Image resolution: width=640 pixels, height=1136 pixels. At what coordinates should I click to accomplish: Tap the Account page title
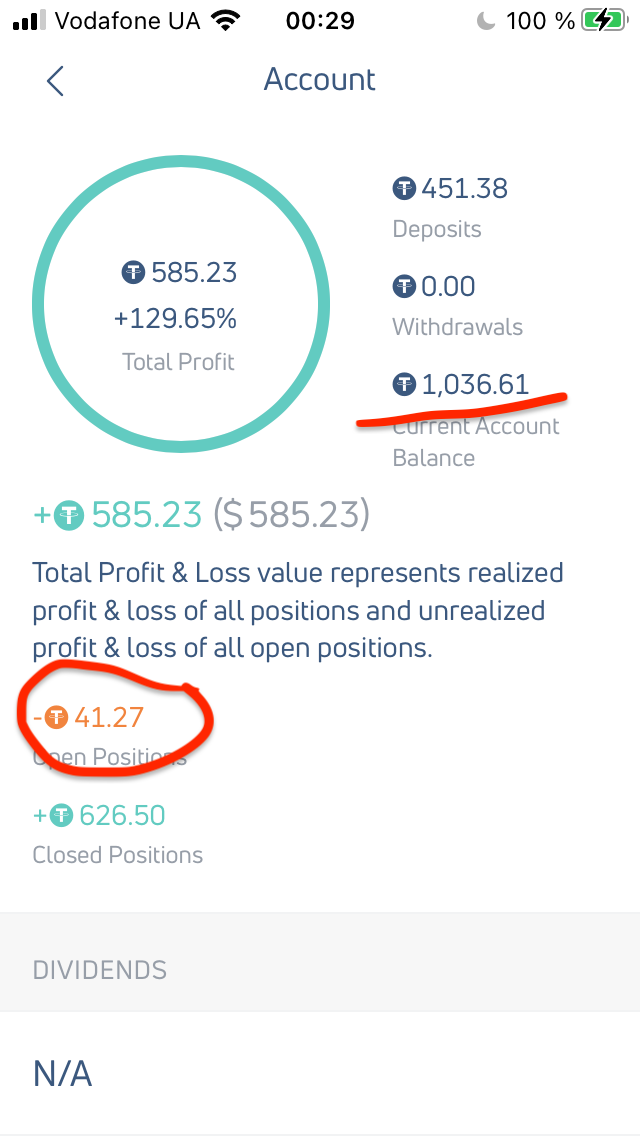319,80
